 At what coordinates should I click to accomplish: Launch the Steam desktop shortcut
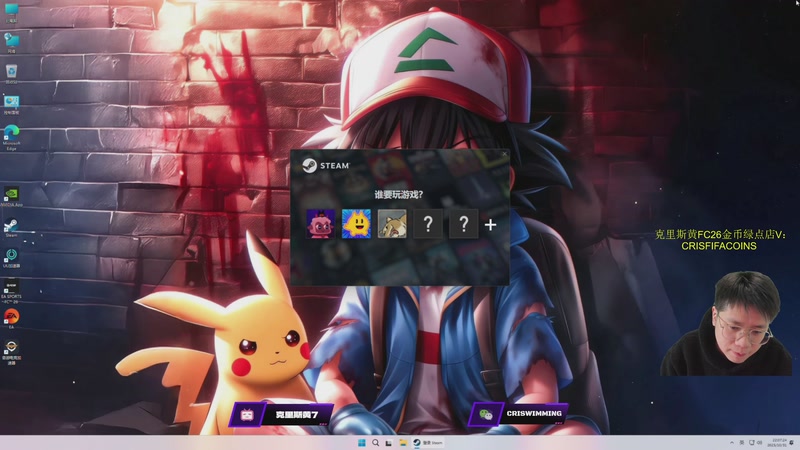point(11,228)
